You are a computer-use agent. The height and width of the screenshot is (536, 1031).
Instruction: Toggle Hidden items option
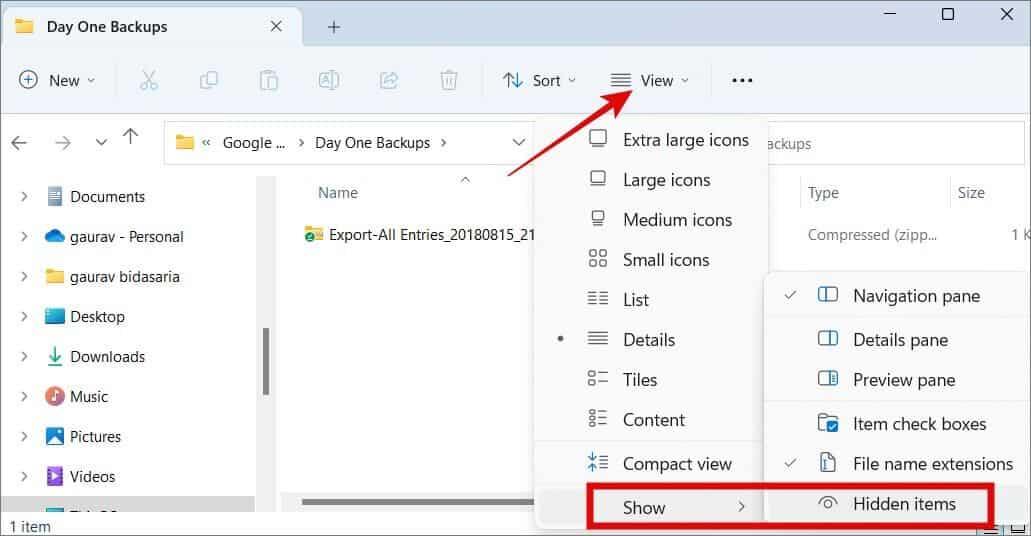[x=888, y=504]
